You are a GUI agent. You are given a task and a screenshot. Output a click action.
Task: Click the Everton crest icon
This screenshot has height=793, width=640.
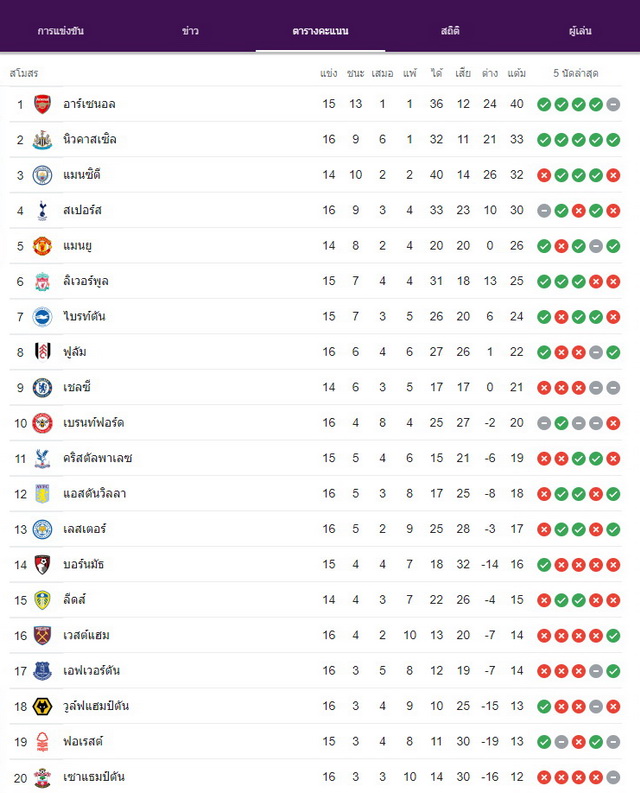[42, 671]
